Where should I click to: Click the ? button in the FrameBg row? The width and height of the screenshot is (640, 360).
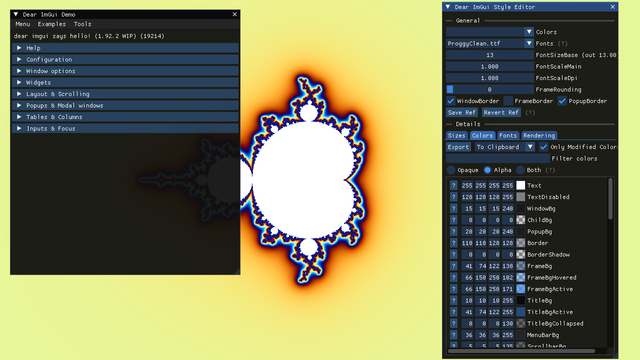pos(453,266)
